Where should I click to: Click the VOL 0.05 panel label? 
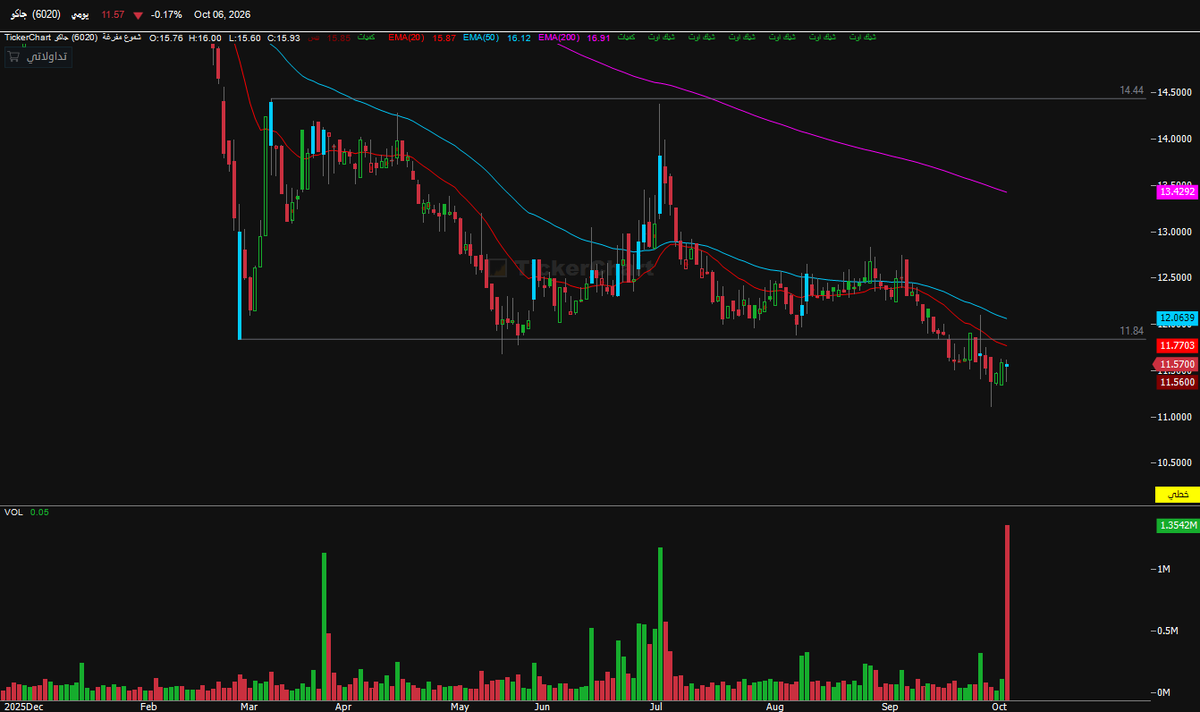pyautogui.click(x=27, y=512)
